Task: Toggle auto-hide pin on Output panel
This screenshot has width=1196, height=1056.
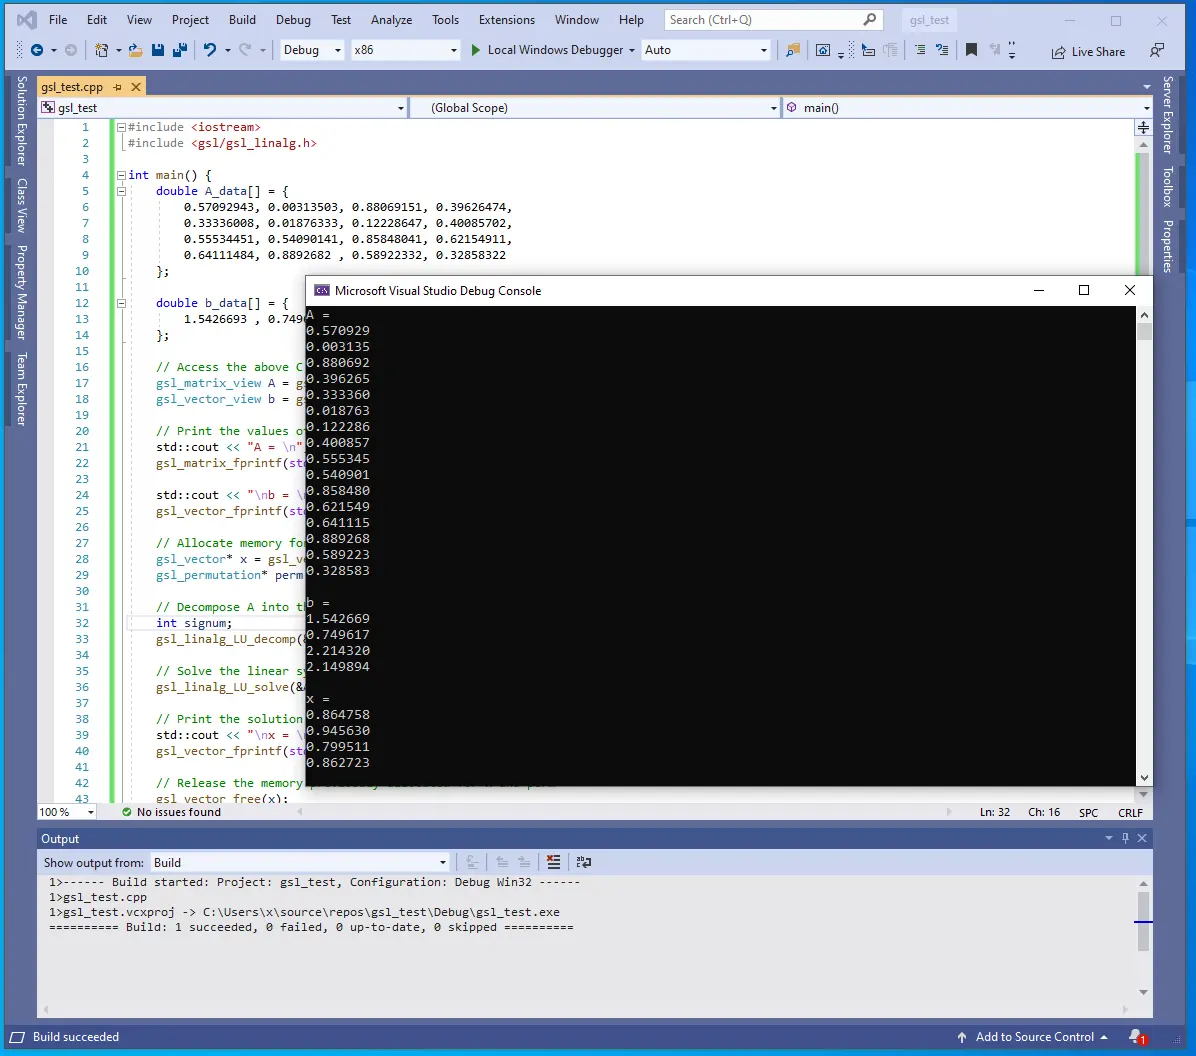Action: 1125,838
